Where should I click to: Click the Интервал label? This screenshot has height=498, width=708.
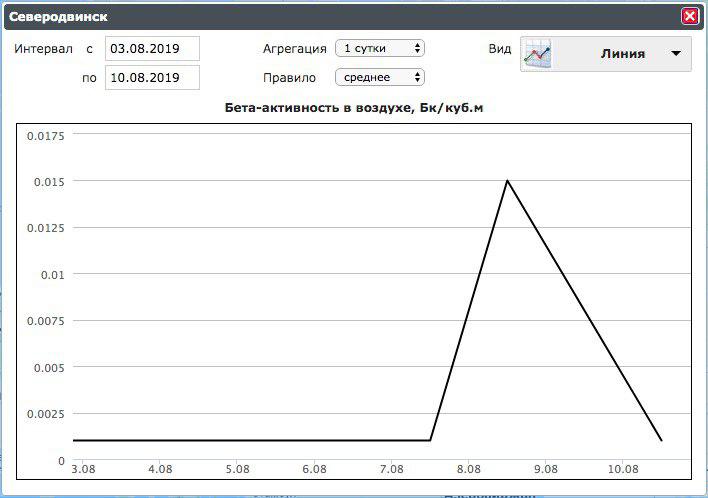tap(43, 48)
